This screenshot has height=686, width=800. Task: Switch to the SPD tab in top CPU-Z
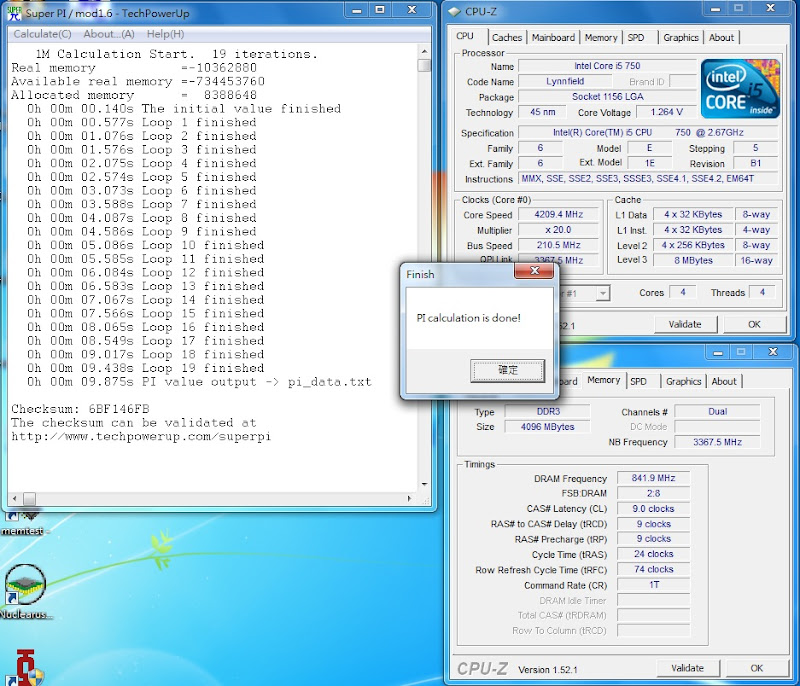point(636,38)
